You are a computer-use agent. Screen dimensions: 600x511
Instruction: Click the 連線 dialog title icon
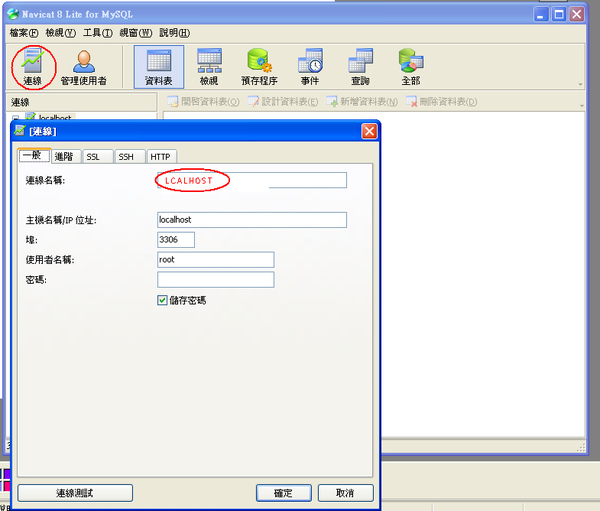pos(20,131)
